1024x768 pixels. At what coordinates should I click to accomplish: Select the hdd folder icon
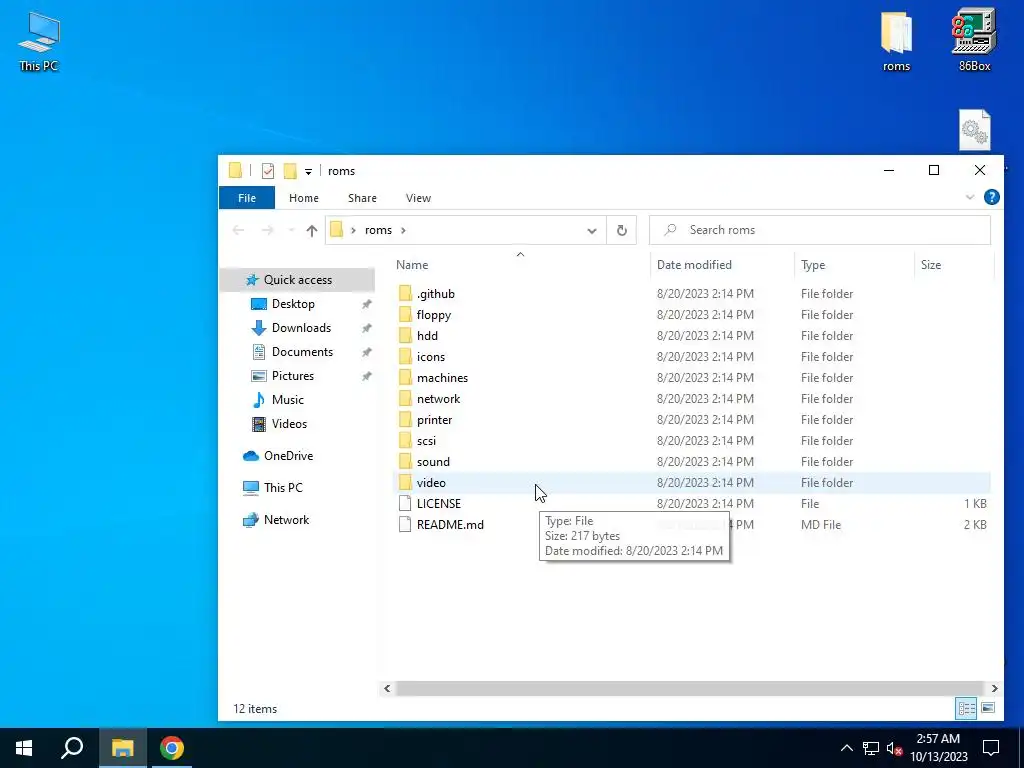(405, 336)
